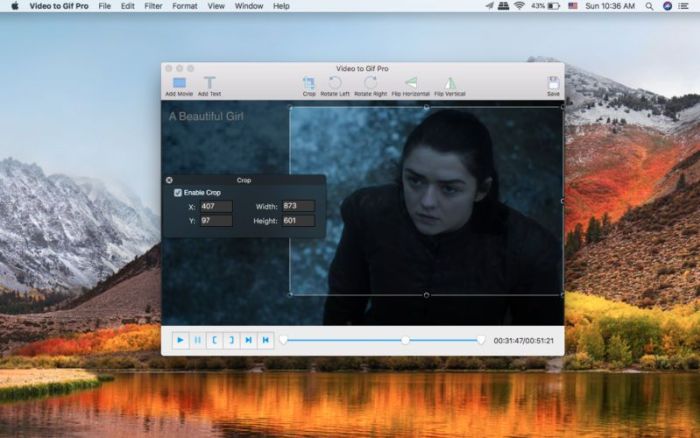Select the Add Text tool
Image resolution: width=700 pixels, height=438 pixels.
[209, 84]
